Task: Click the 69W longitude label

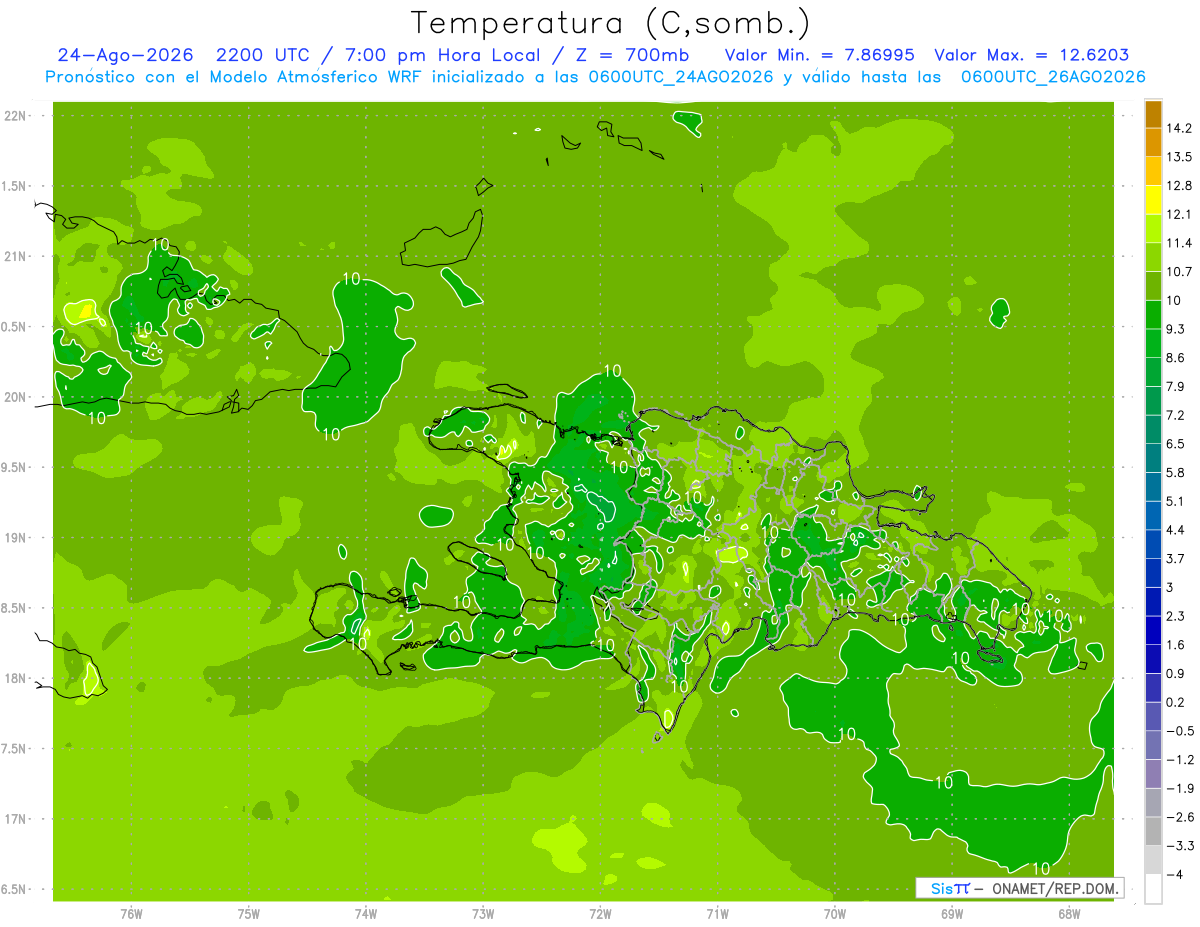Action: [951, 914]
